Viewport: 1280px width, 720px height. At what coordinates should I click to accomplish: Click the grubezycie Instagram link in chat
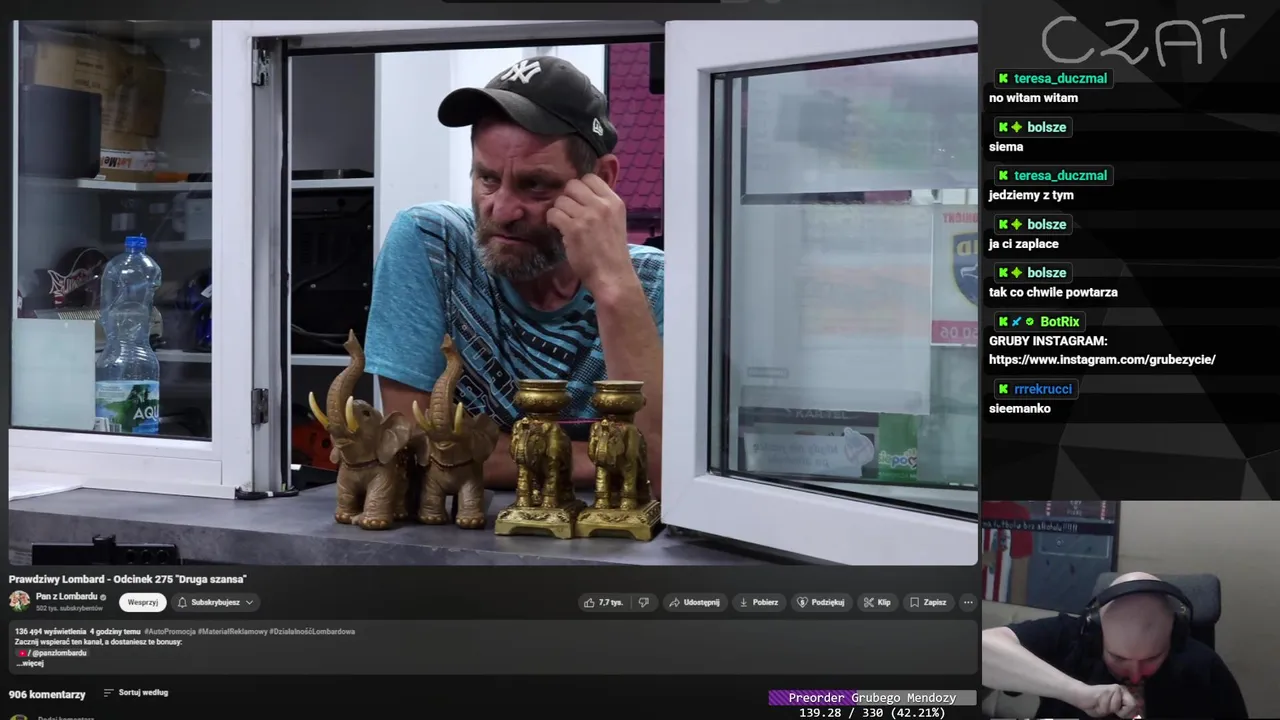pyautogui.click(x=1102, y=359)
